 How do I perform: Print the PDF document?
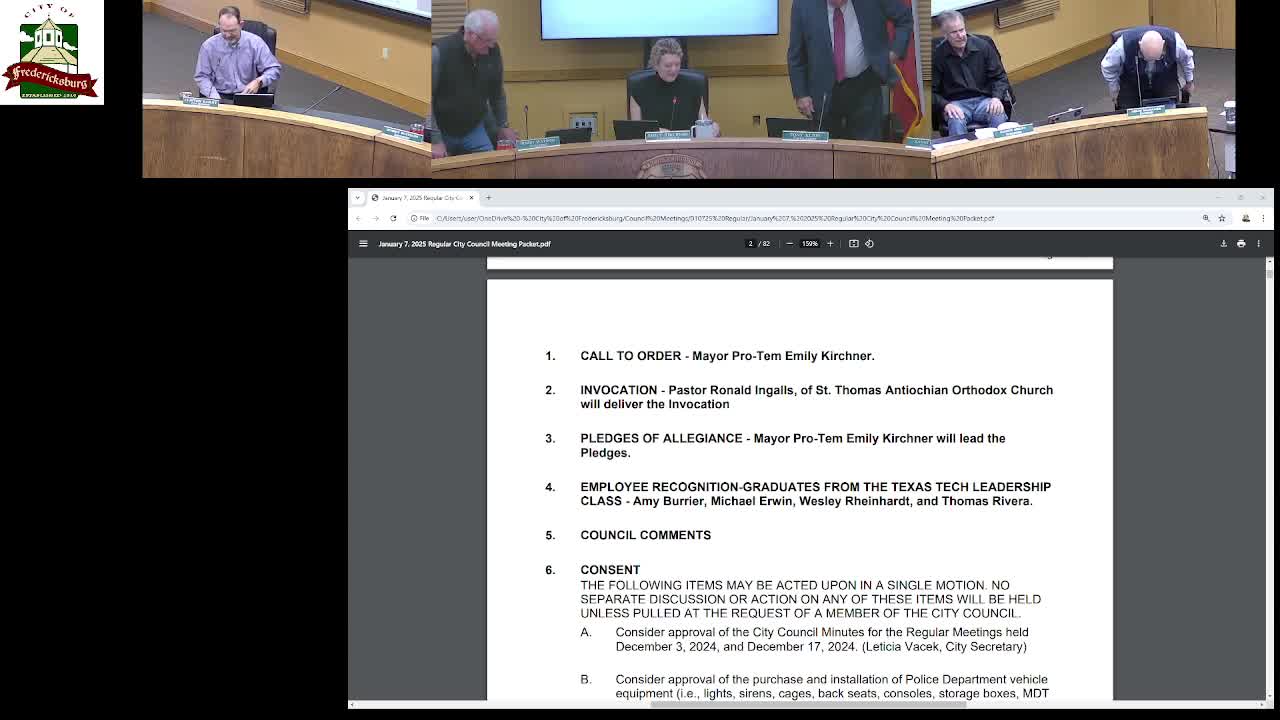coord(1241,243)
